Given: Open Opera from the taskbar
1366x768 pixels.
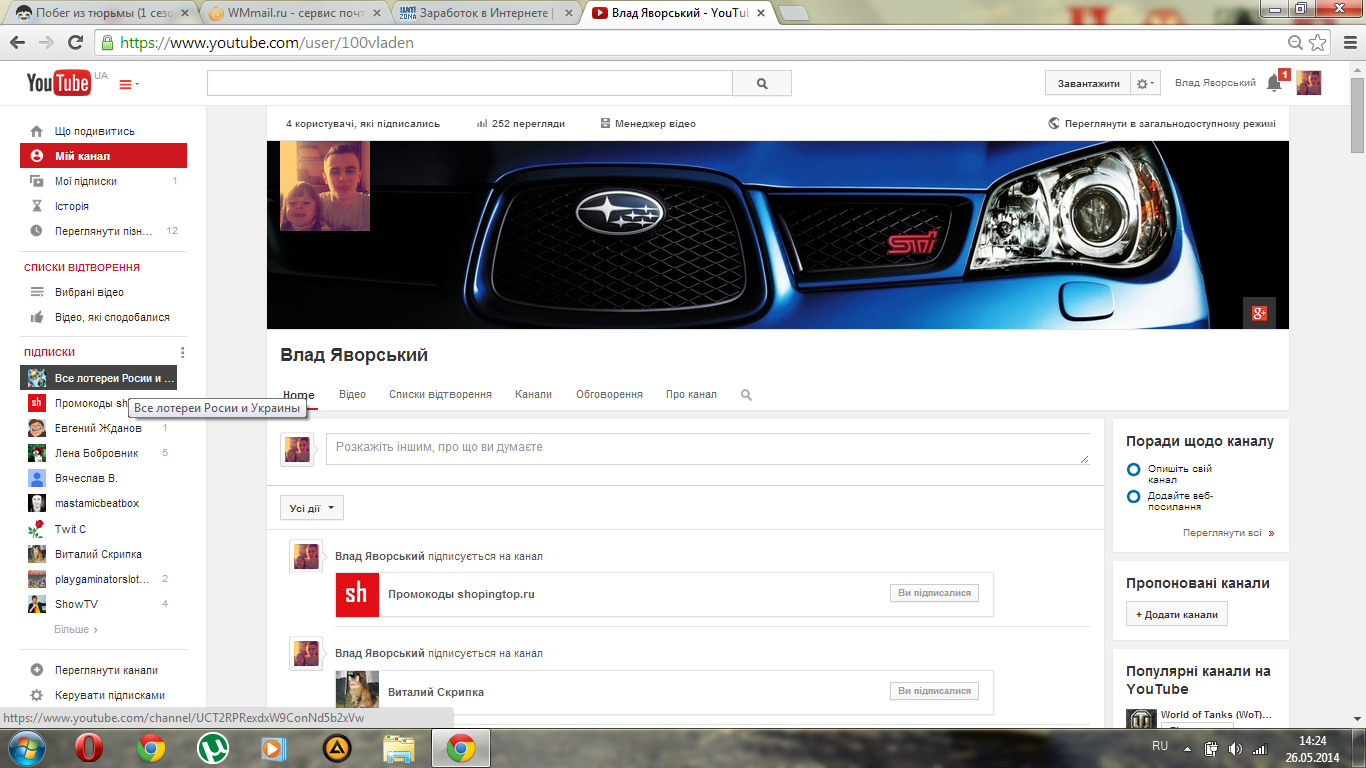Looking at the screenshot, I should click(x=90, y=747).
